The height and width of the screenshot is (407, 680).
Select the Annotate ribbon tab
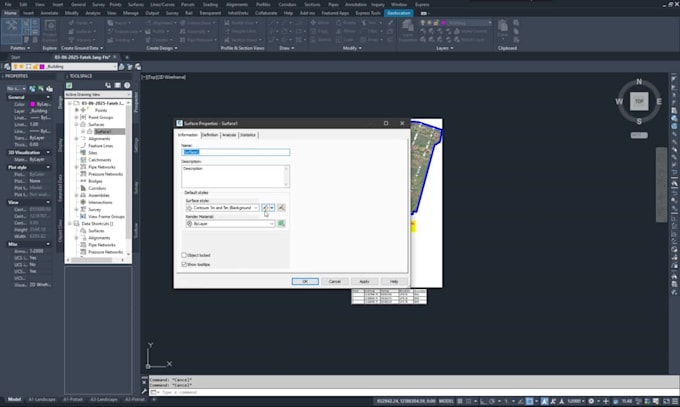[x=49, y=13]
